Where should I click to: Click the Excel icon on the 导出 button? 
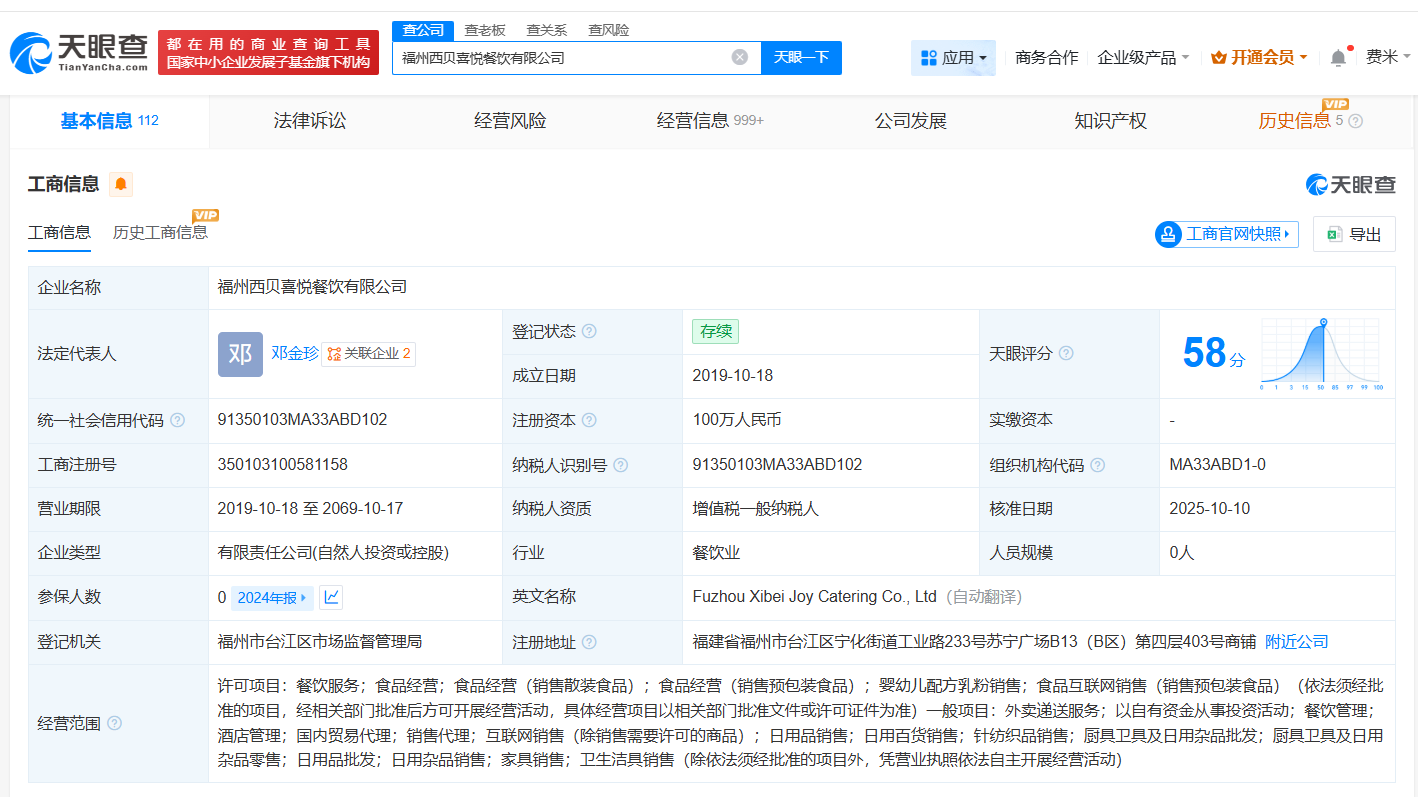[1333, 233]
